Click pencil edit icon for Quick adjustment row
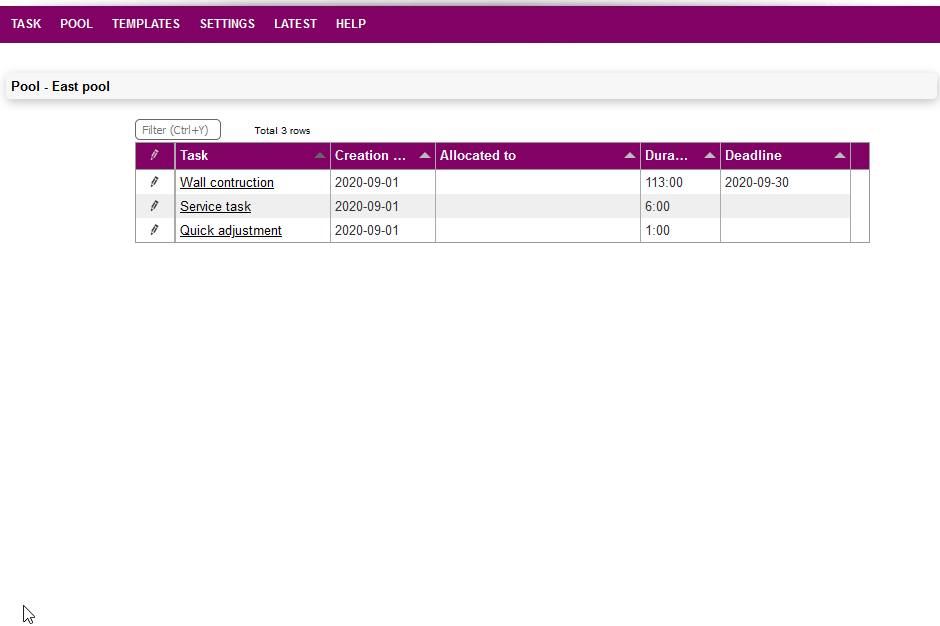 point(154,230)
